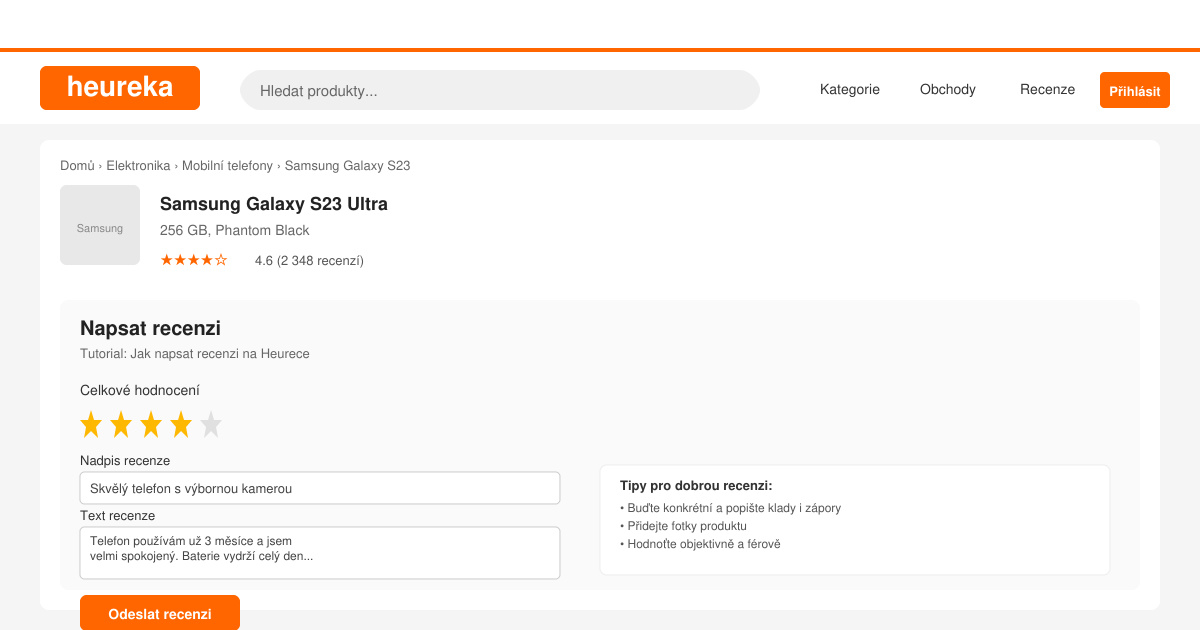Click the Nadpis recenze input field
1200x630 pixels.
(x=320, y=488)
